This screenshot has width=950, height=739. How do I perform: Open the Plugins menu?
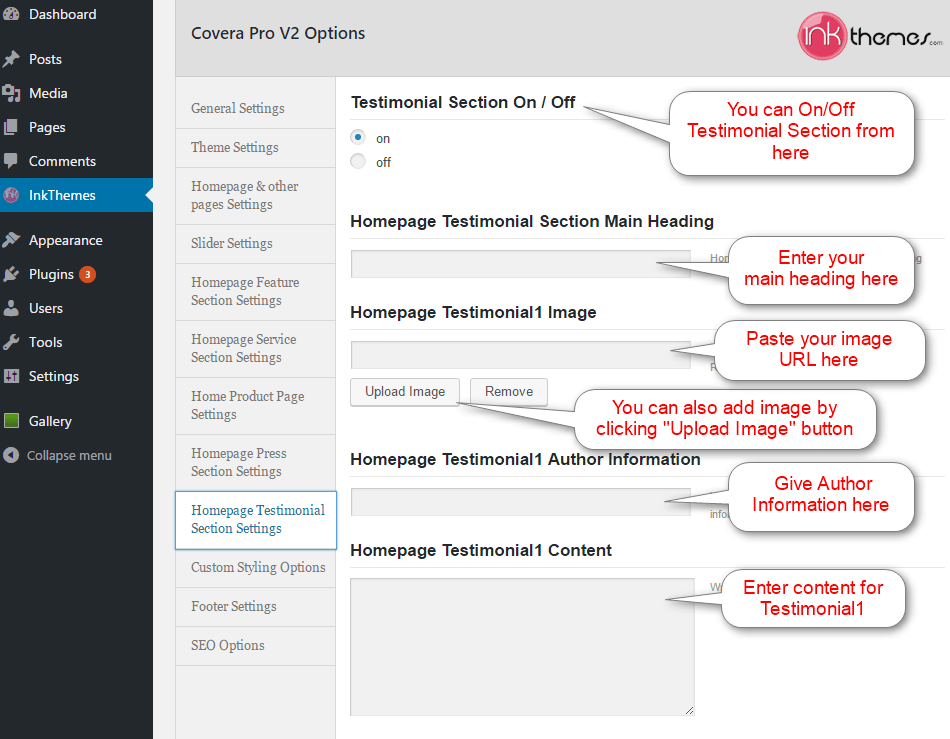click(76, 274)
